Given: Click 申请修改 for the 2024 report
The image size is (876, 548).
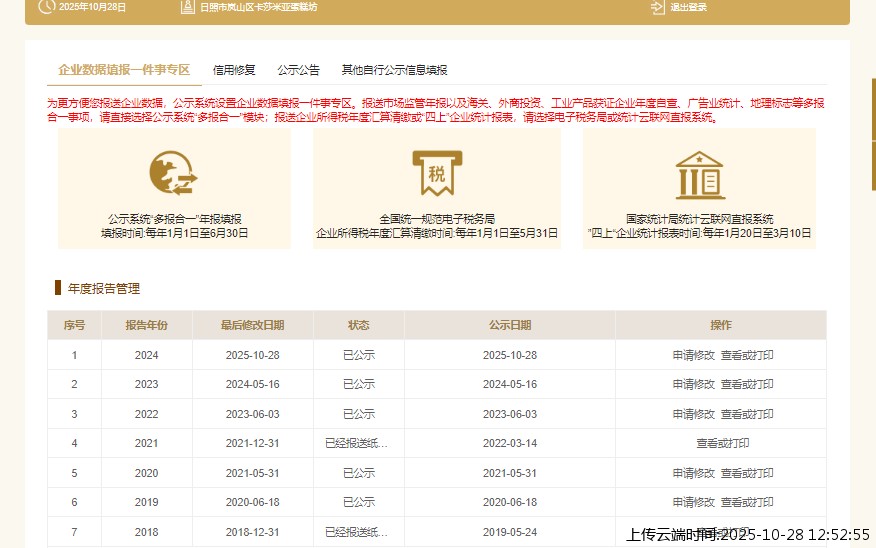Looking at the screenshot, I should tap(693, 355).
